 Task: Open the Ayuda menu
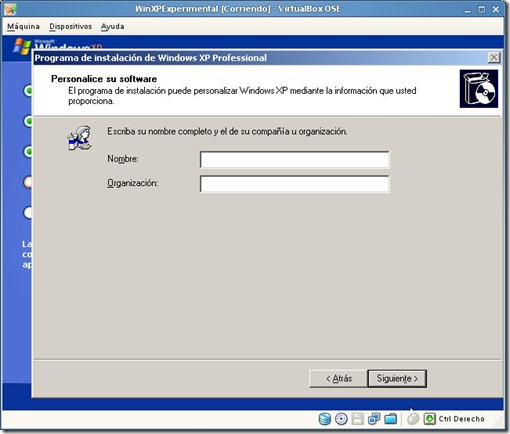tap(113, 26)
